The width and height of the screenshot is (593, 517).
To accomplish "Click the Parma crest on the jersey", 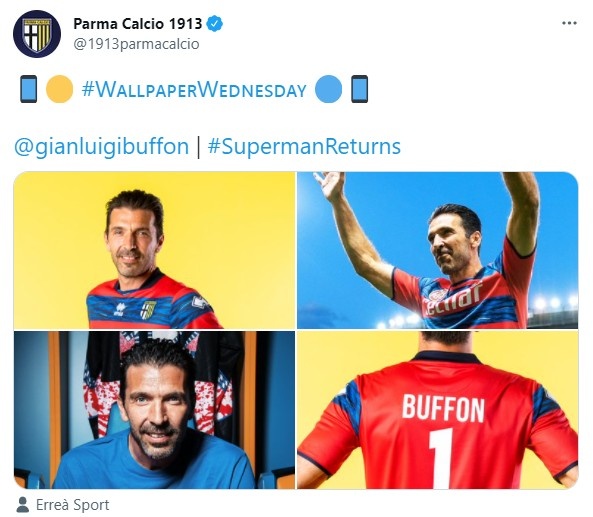I will point(148,310).
